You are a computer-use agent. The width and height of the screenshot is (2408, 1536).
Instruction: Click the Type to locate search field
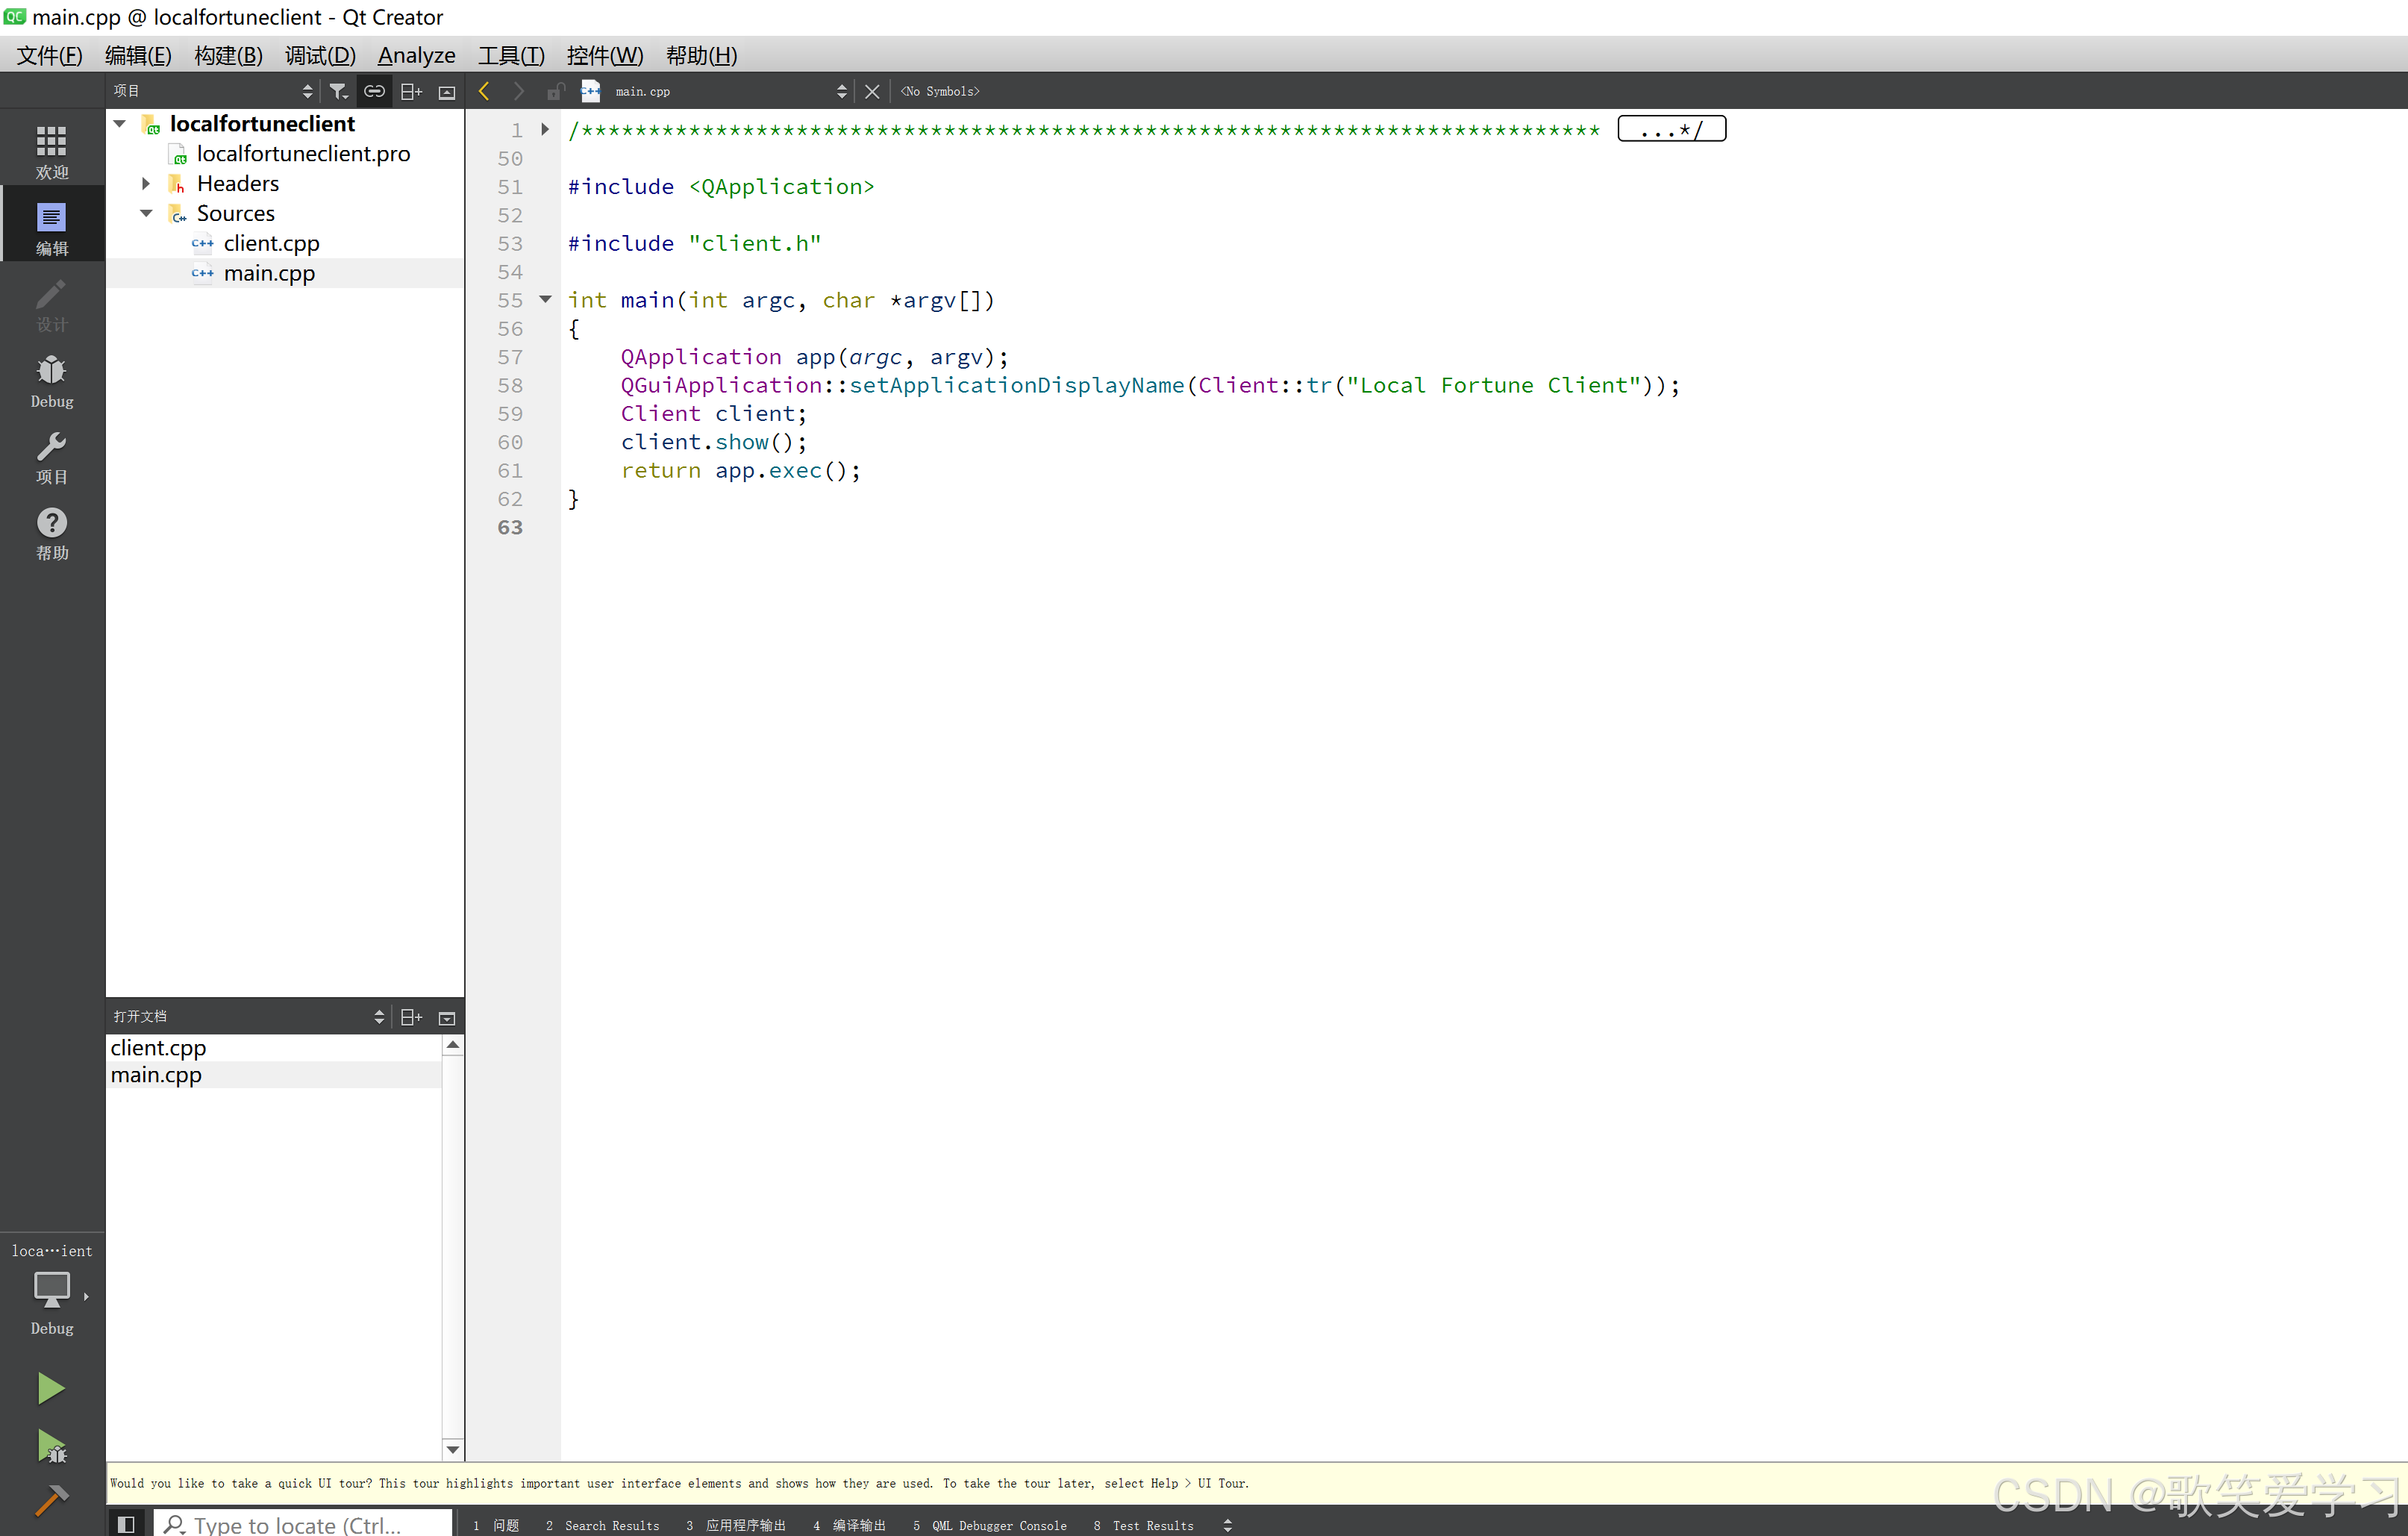pyautogui.click(x=300, y=1524)
